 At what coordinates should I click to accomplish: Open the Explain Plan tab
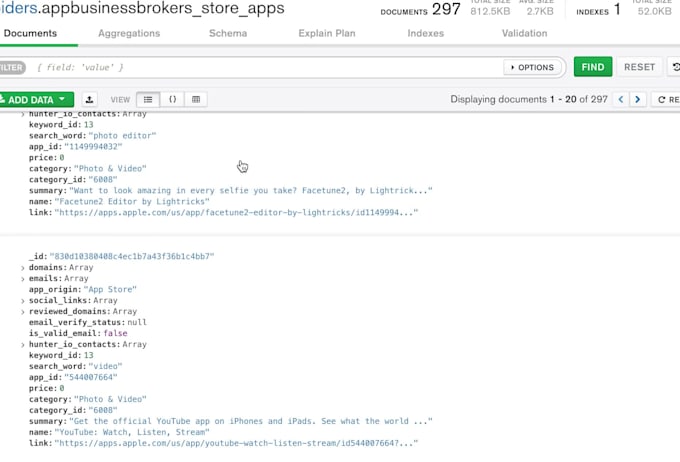pyautogui.click(x=327, y=33)
